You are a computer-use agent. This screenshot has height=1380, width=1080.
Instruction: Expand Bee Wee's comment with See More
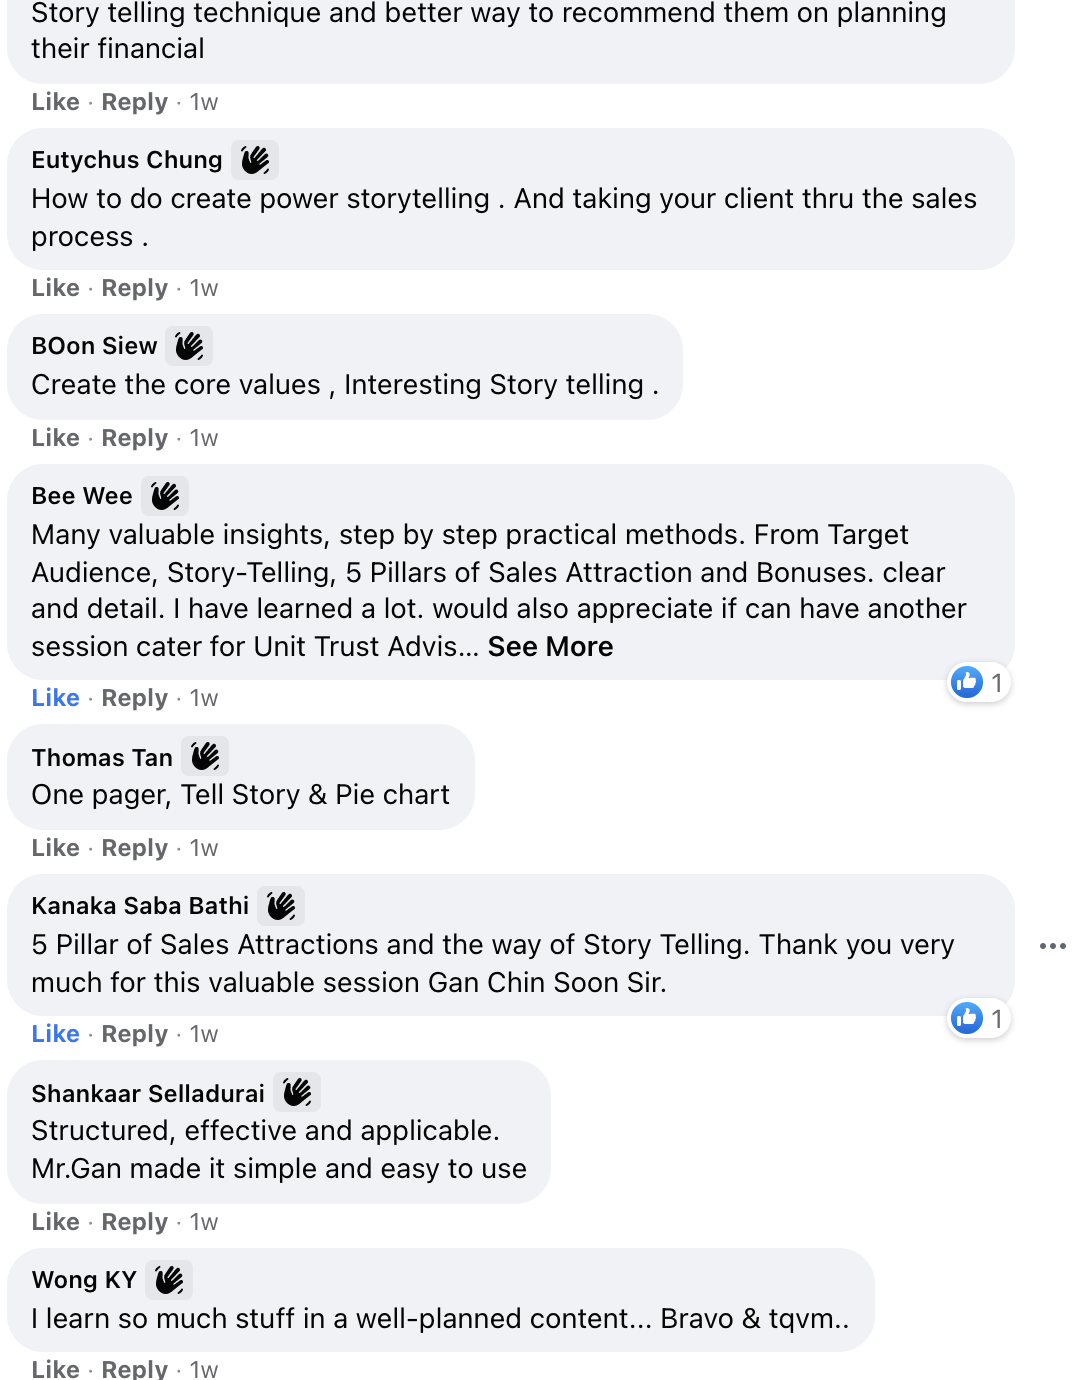click(x=550, y=647)
